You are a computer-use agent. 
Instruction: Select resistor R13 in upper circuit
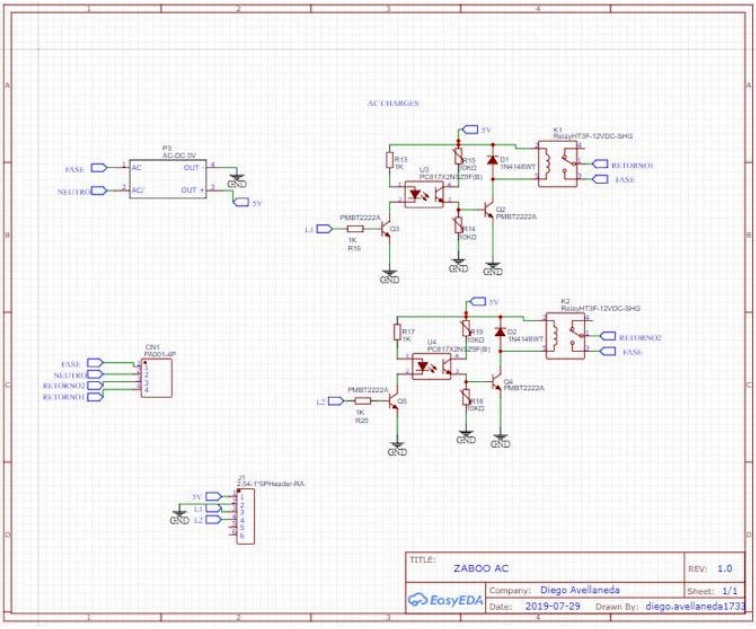390,162
